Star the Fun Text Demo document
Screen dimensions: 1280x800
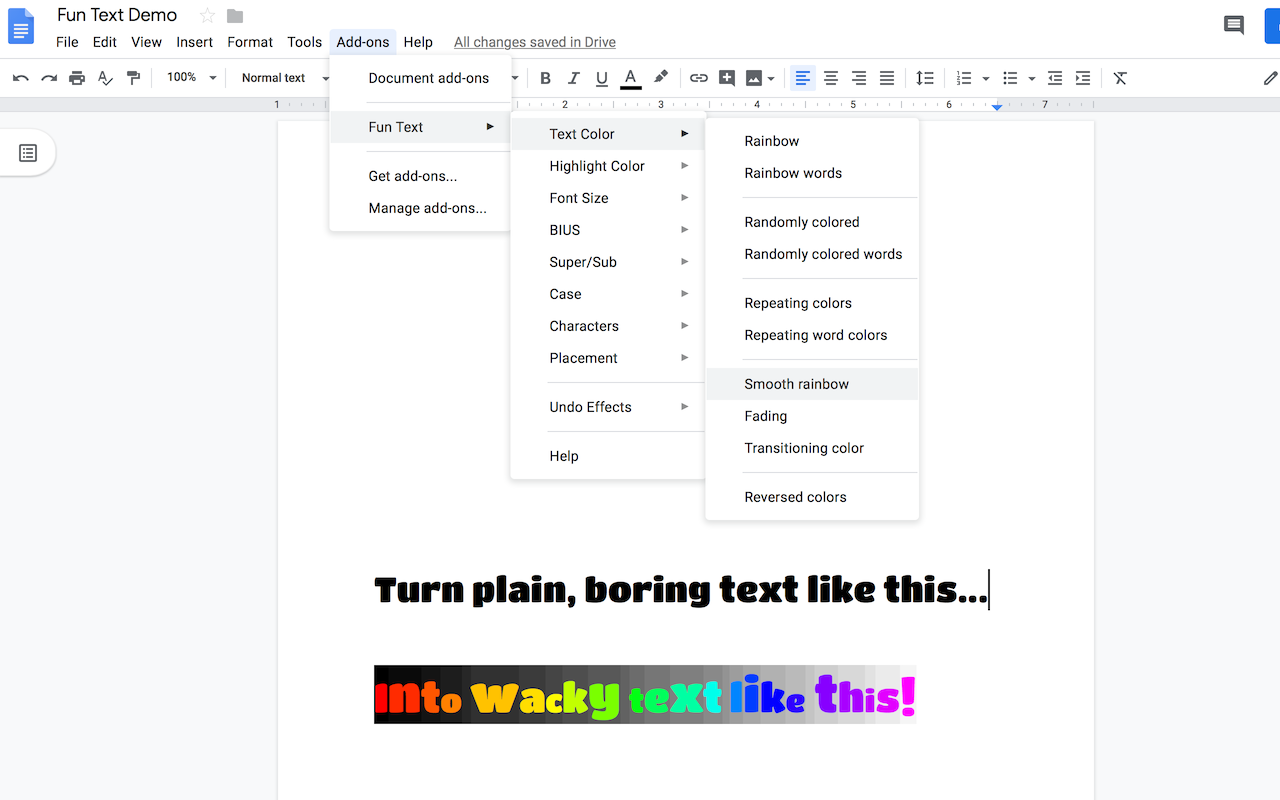[207, 15]
